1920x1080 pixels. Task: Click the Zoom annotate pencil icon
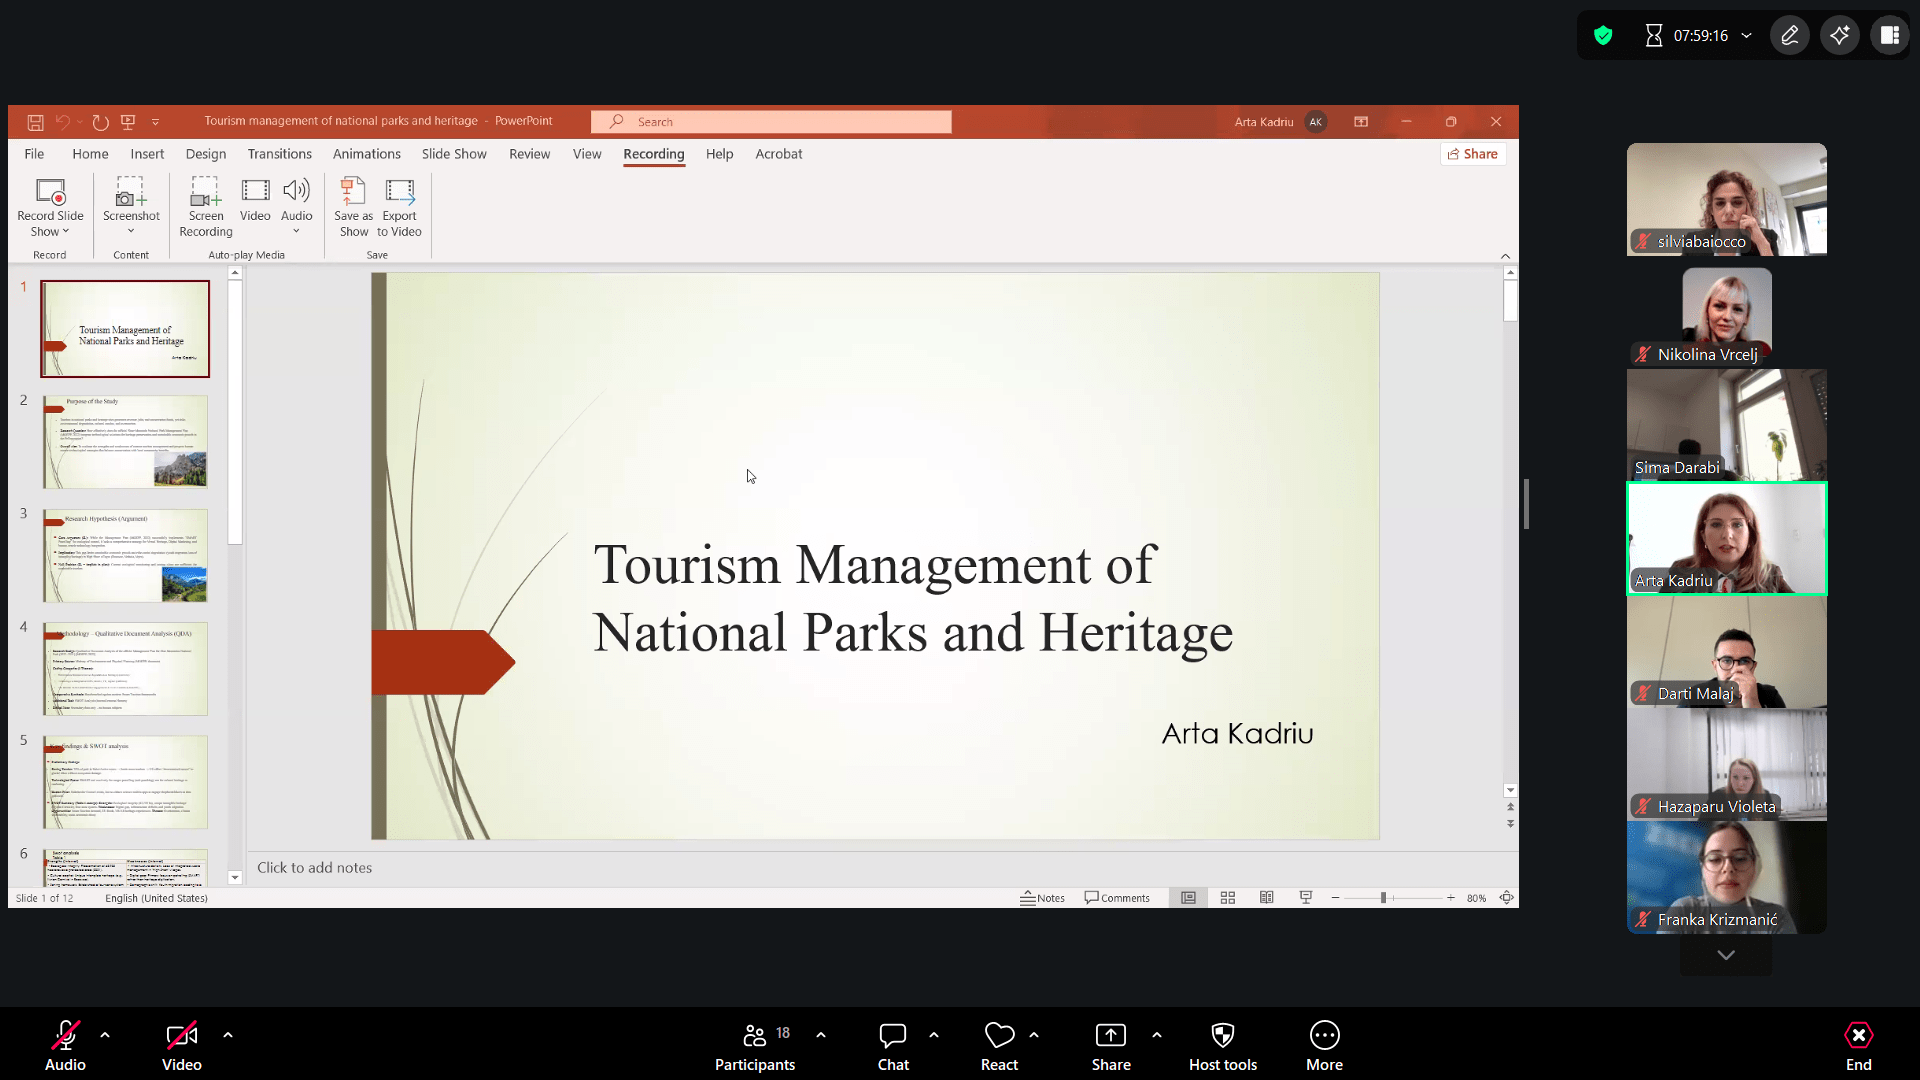(x=1789, y=36)
